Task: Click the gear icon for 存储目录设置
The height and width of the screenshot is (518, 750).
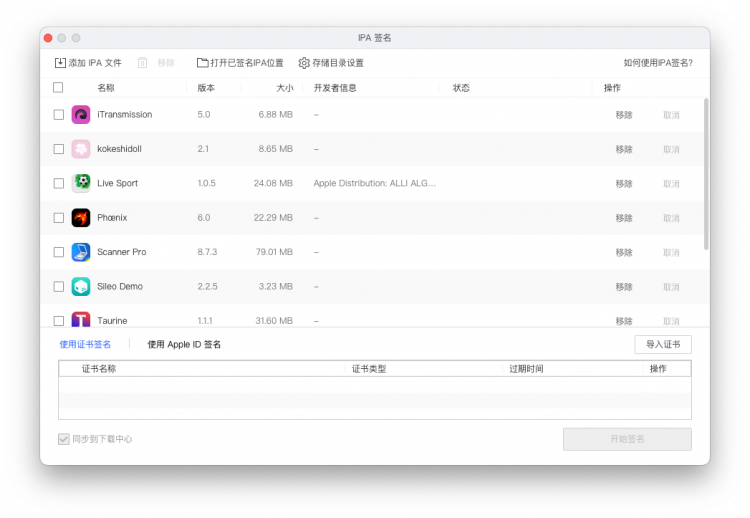Action: [304, 63]
